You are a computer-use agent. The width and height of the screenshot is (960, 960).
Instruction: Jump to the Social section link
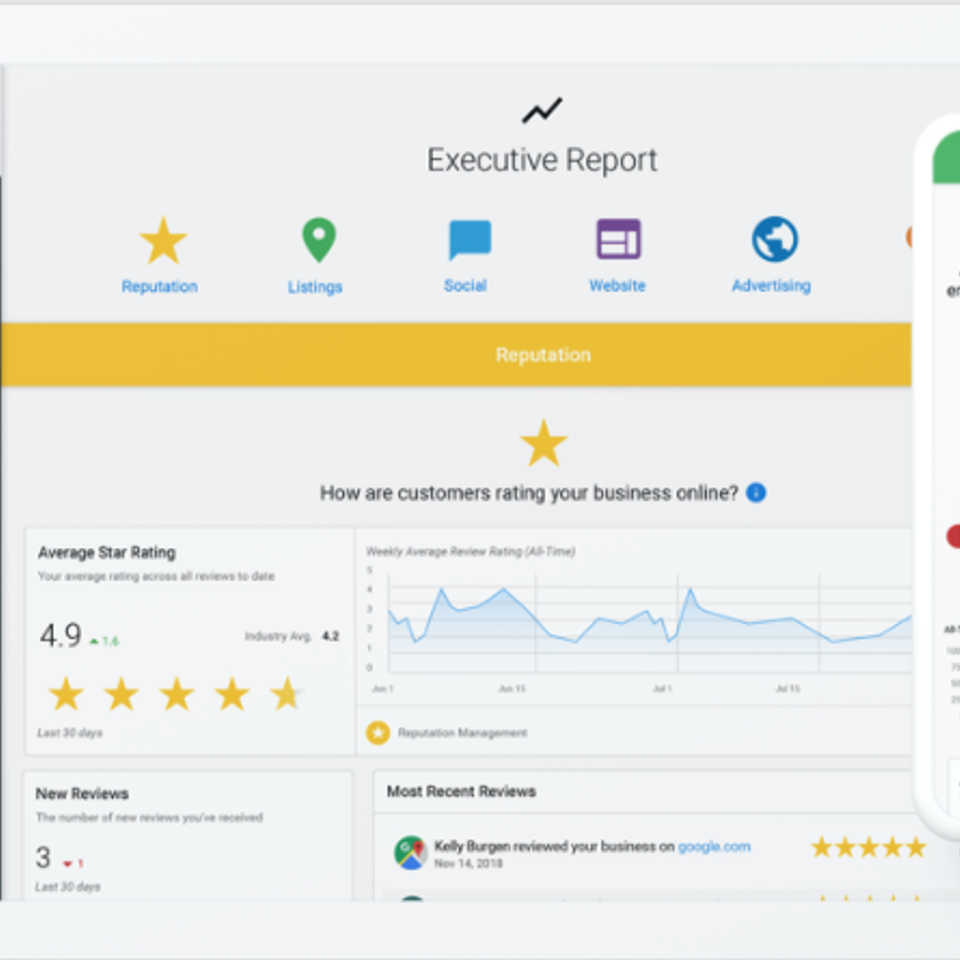[x=465, y=286]
